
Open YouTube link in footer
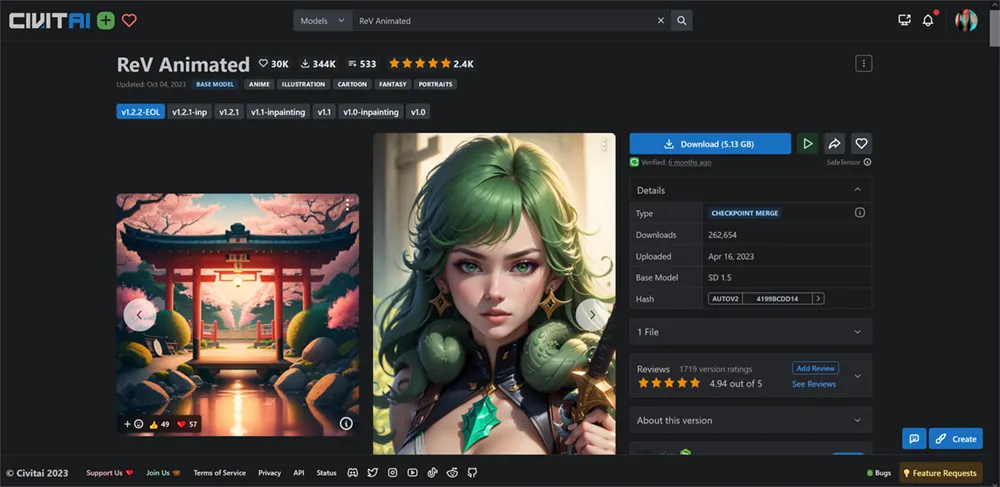412,473
